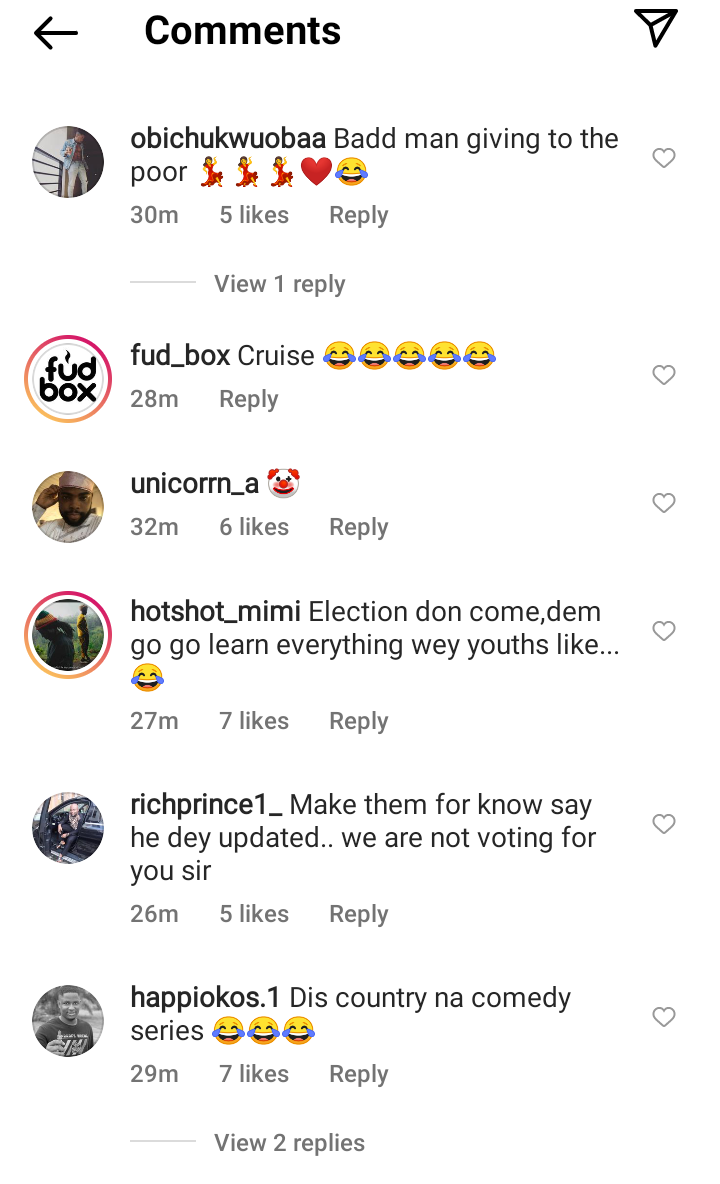Tap the heart on unicorrn_a's comment
The width and height of the screenshot is (720, 1184).
(x=664, y=503)
